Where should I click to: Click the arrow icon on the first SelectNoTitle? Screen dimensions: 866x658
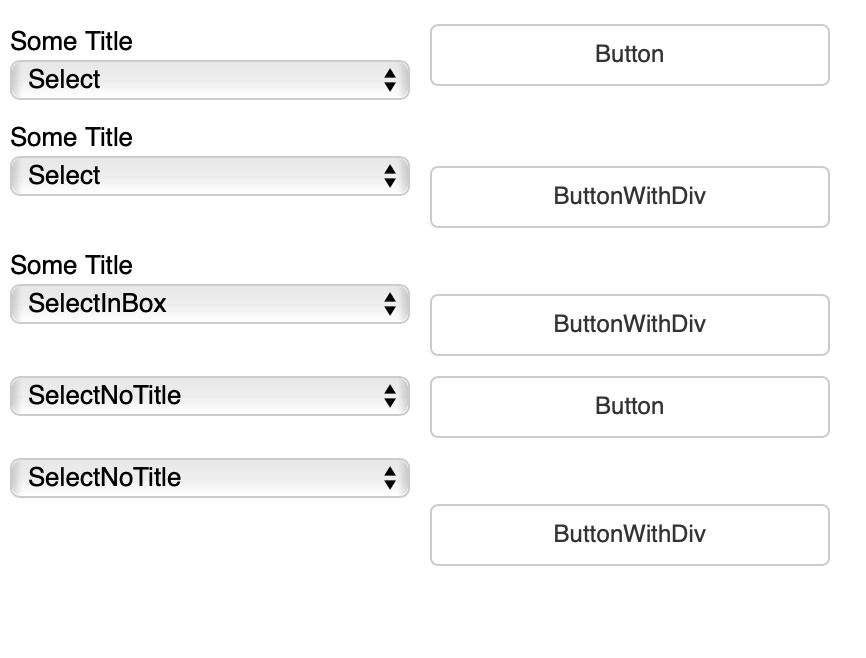(x=392, y=396)
